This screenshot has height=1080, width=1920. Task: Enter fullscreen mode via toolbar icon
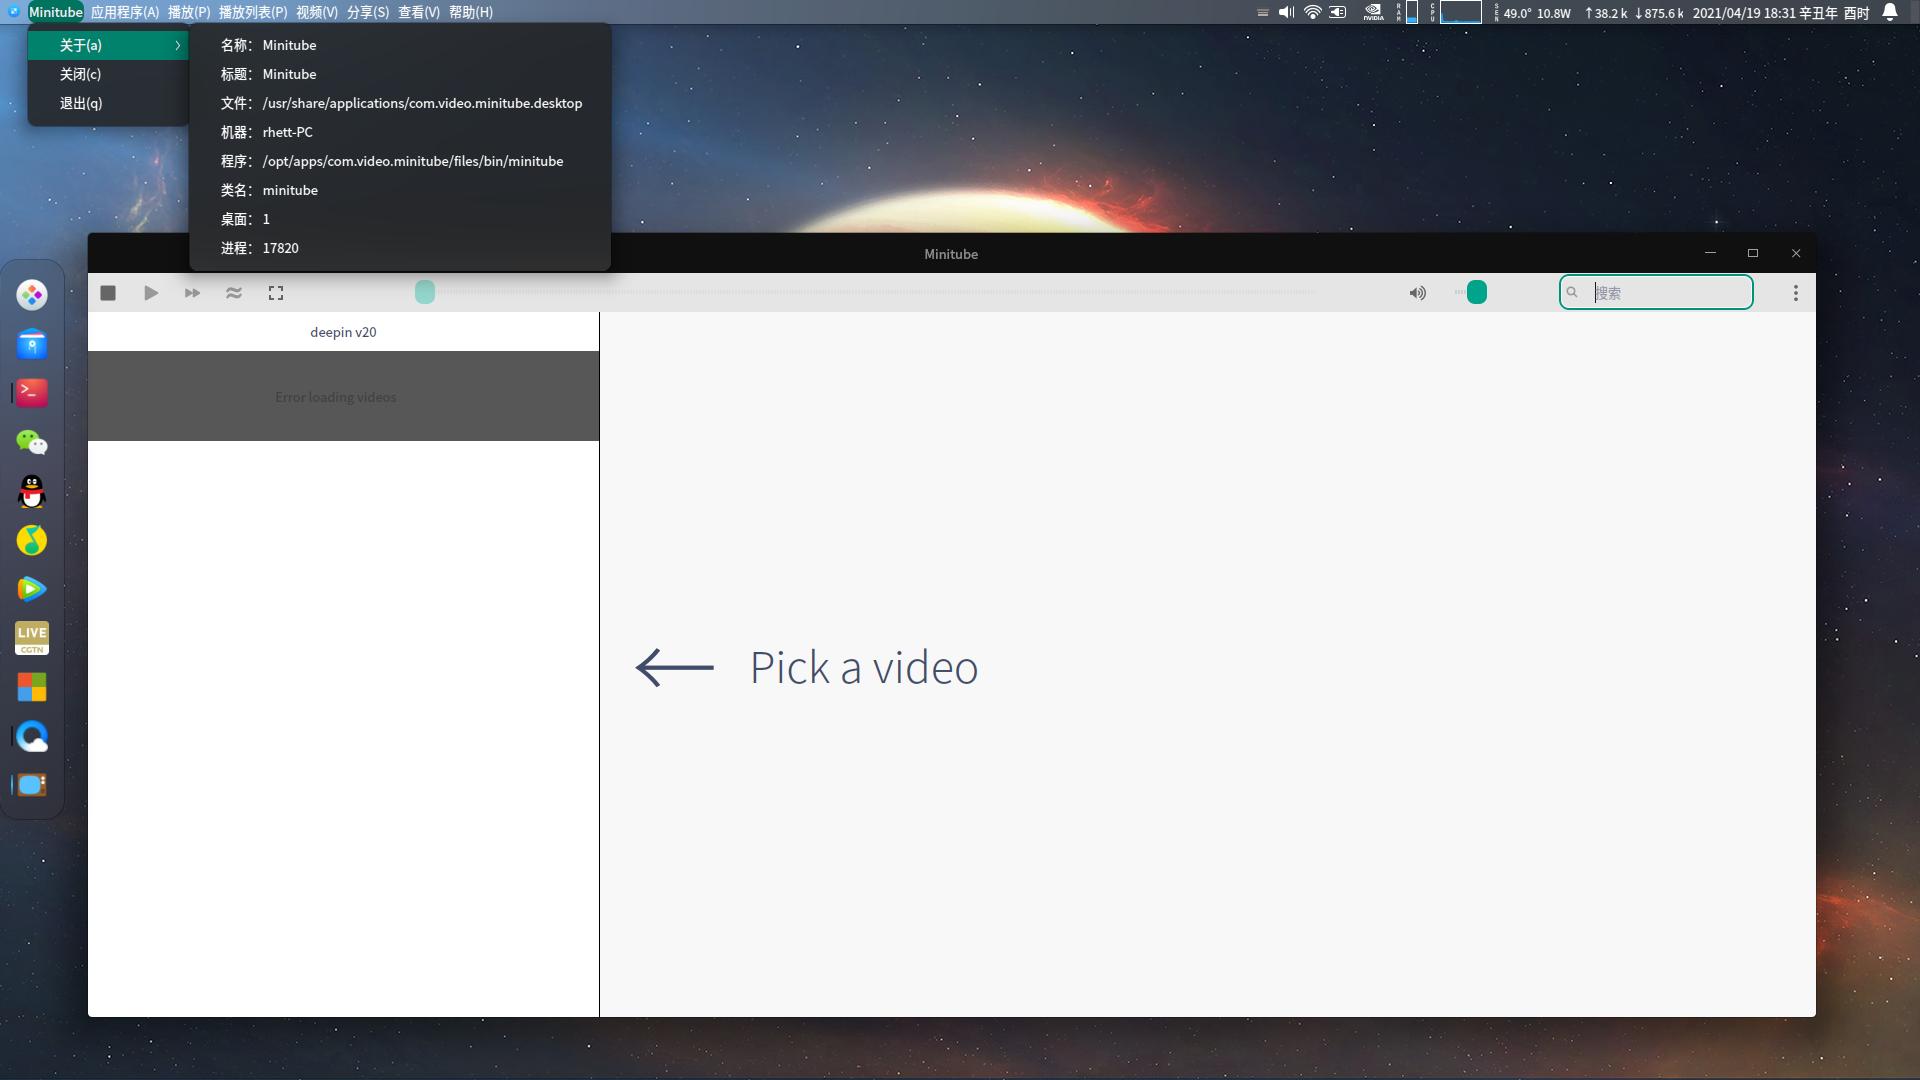tap(276, 293)
